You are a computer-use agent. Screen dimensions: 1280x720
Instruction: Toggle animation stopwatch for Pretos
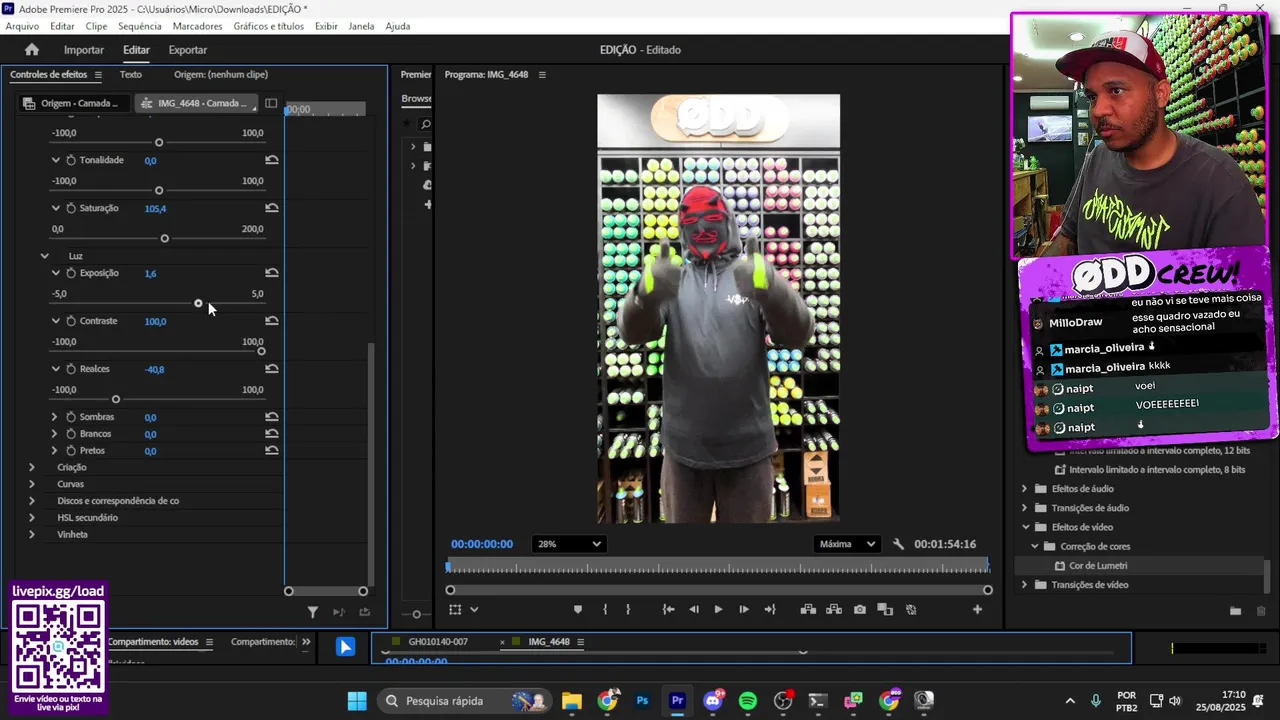pos(71,451)
